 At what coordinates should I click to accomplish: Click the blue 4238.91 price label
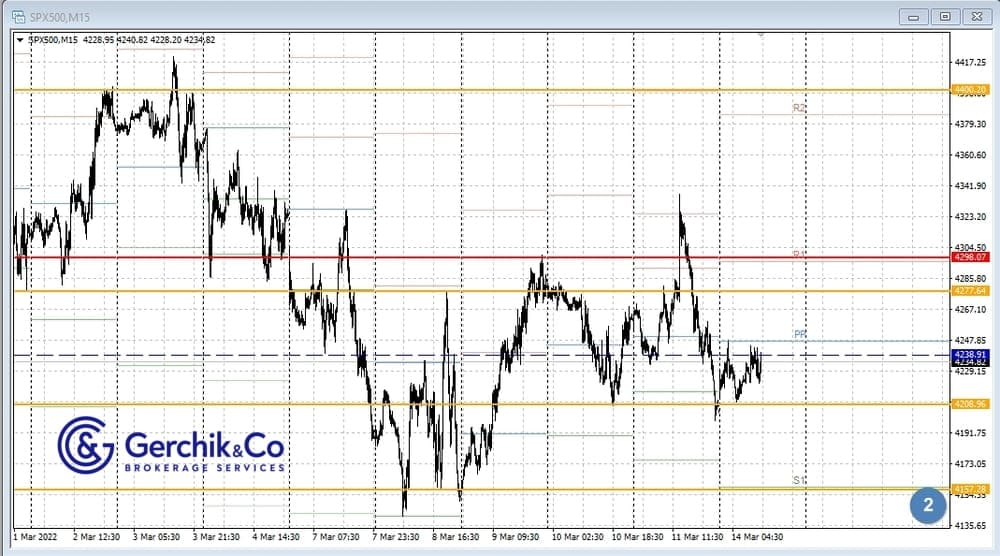click(x=971, y=354)
